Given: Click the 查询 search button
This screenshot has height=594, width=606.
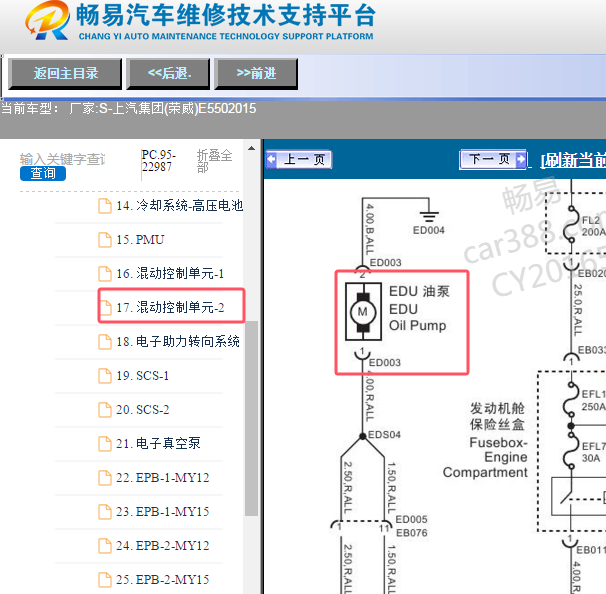Looking at the screenshot, I should pyautogui.click(x=43, y=173).
